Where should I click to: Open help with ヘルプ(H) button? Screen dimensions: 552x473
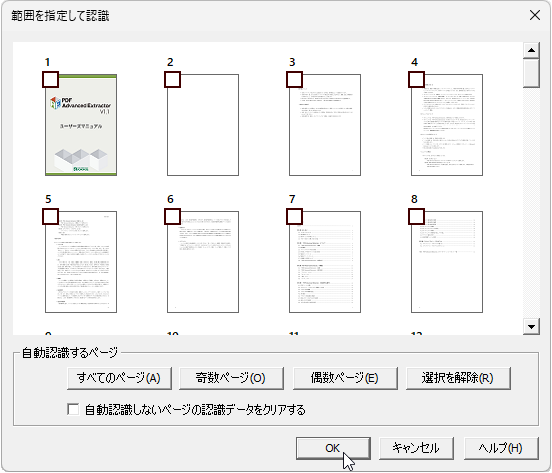501,448
